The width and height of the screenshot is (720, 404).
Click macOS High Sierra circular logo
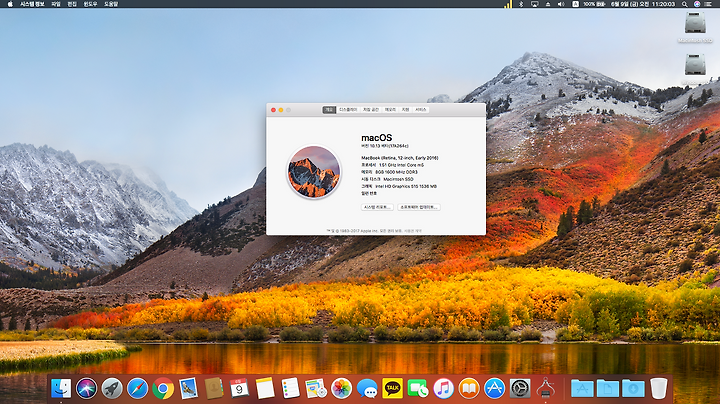[x=314, y=172]
